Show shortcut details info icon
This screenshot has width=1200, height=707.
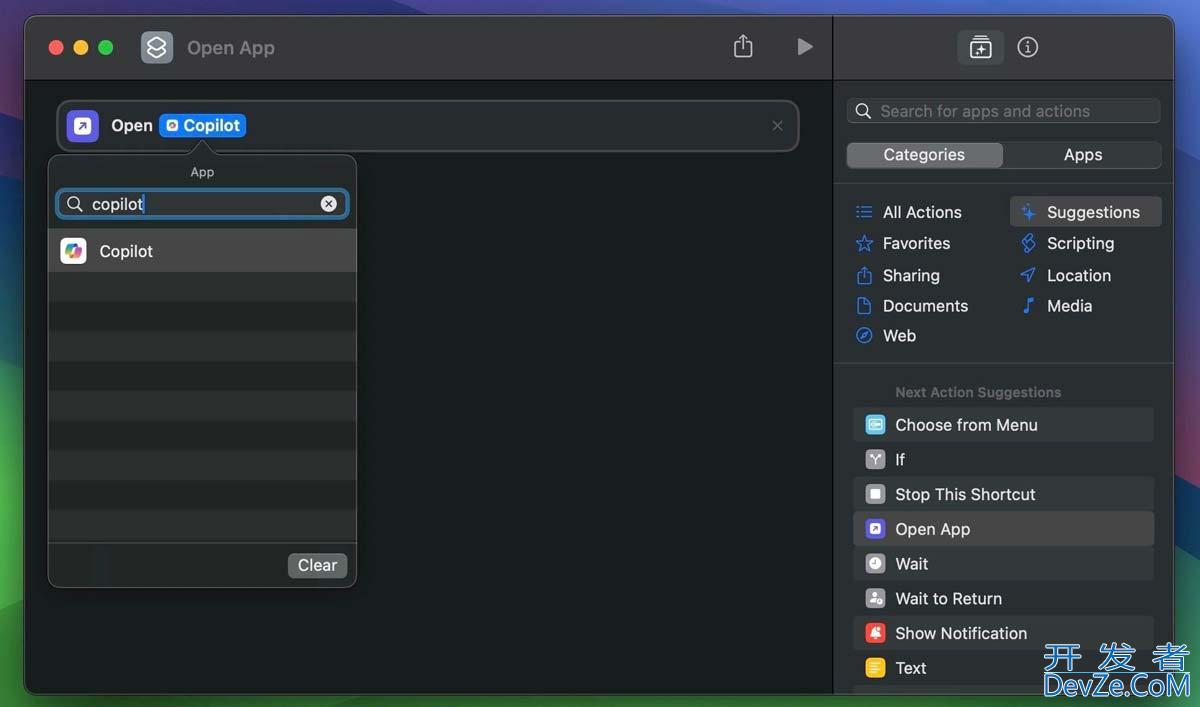[1028, 47]
